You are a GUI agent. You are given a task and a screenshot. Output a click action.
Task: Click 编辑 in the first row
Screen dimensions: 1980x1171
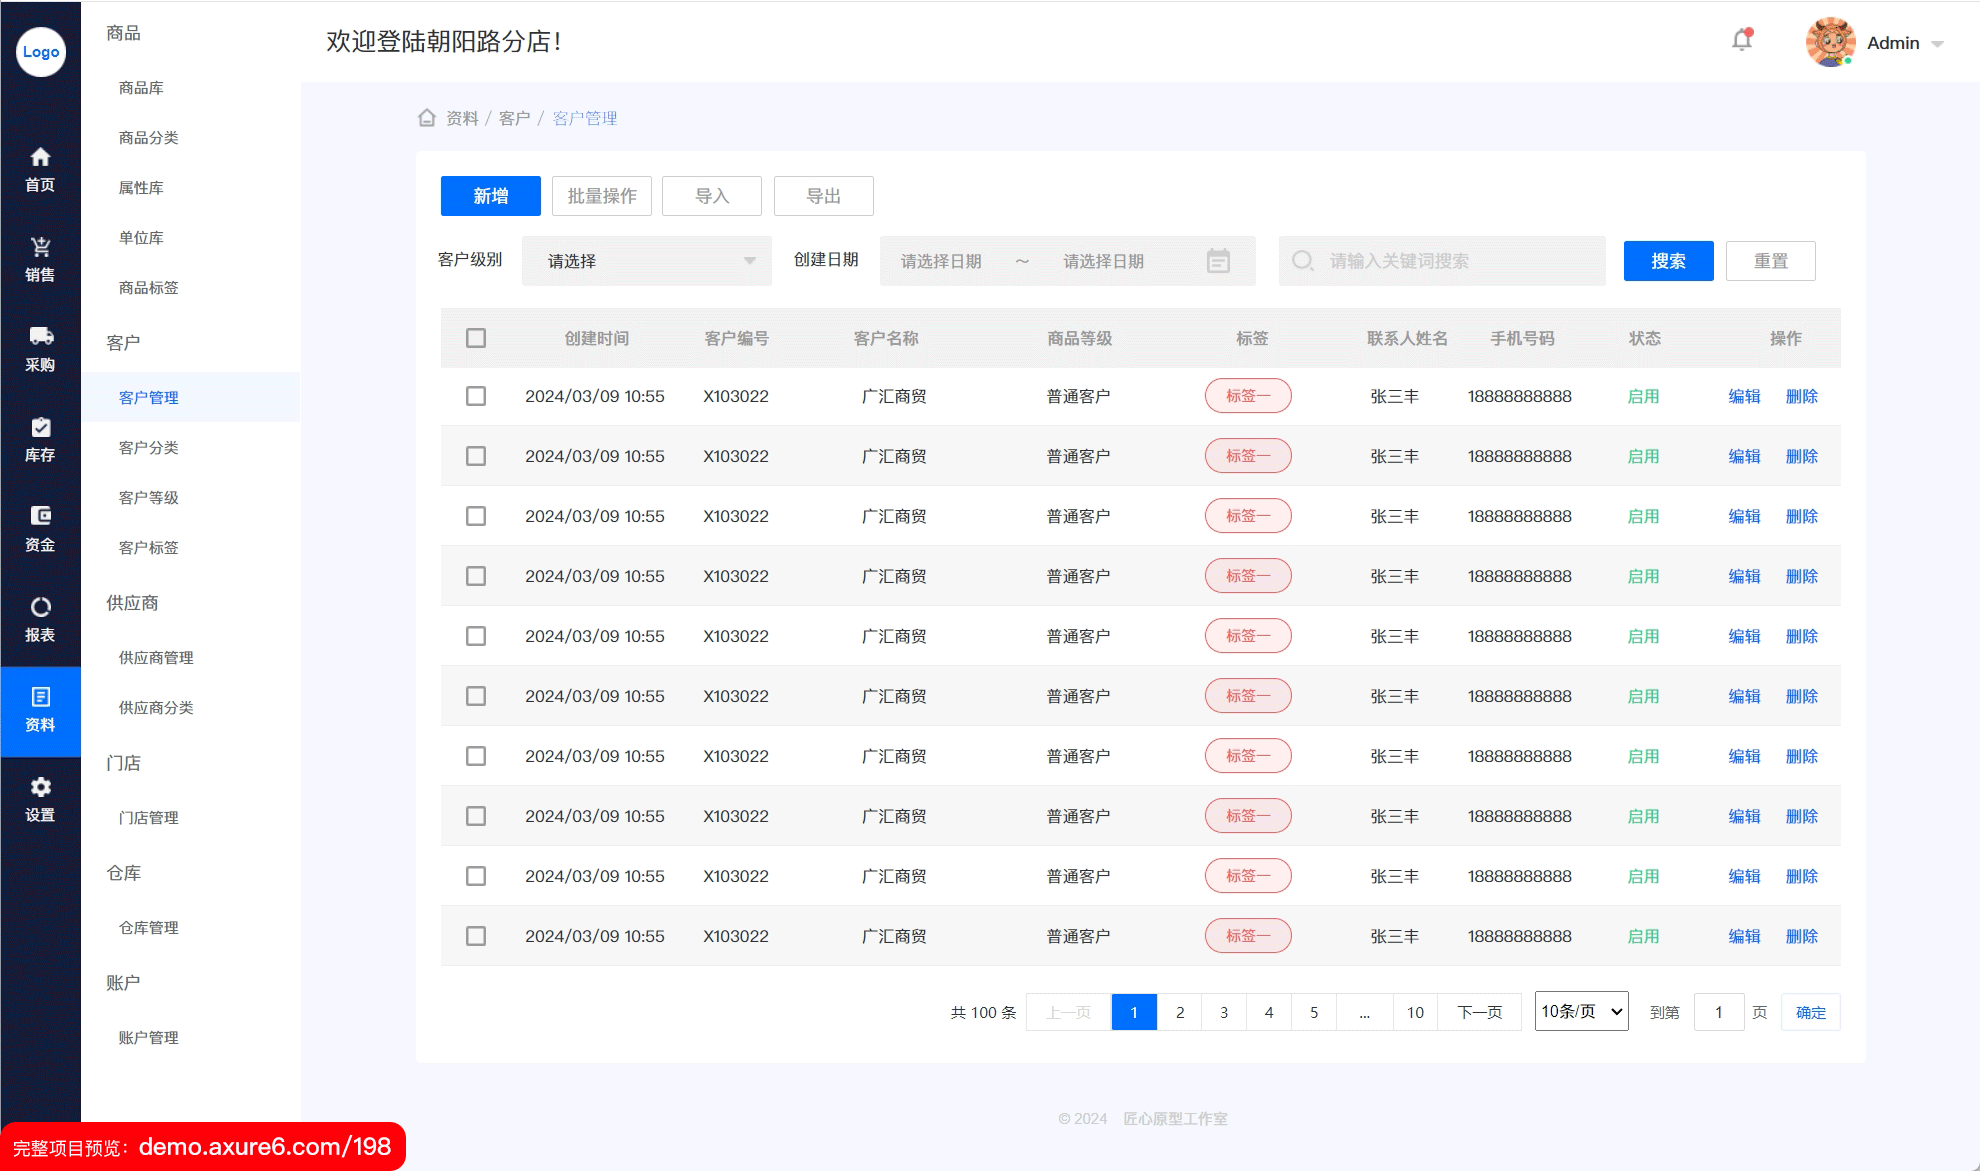[1745, 396]
